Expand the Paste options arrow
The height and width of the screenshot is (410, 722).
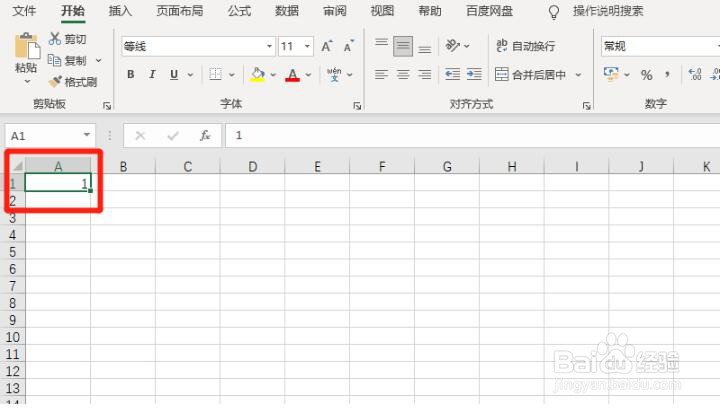tap(27, 82)
